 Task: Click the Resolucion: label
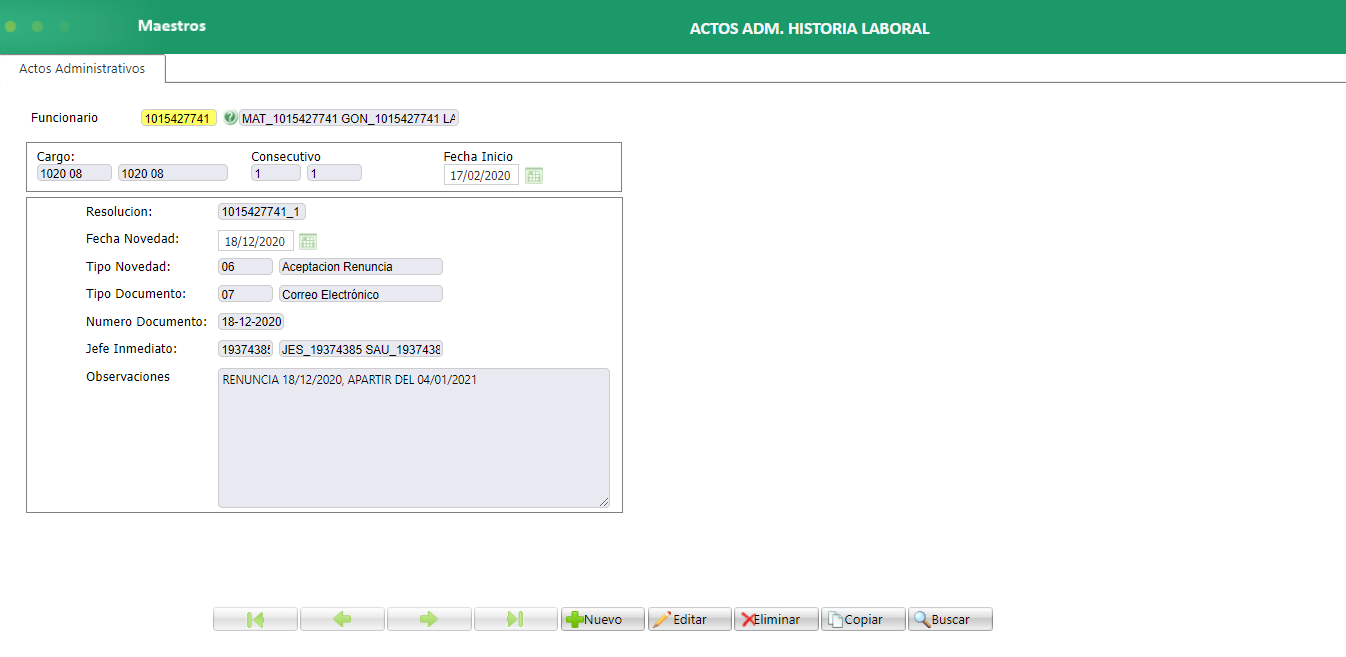pos(119,212)
